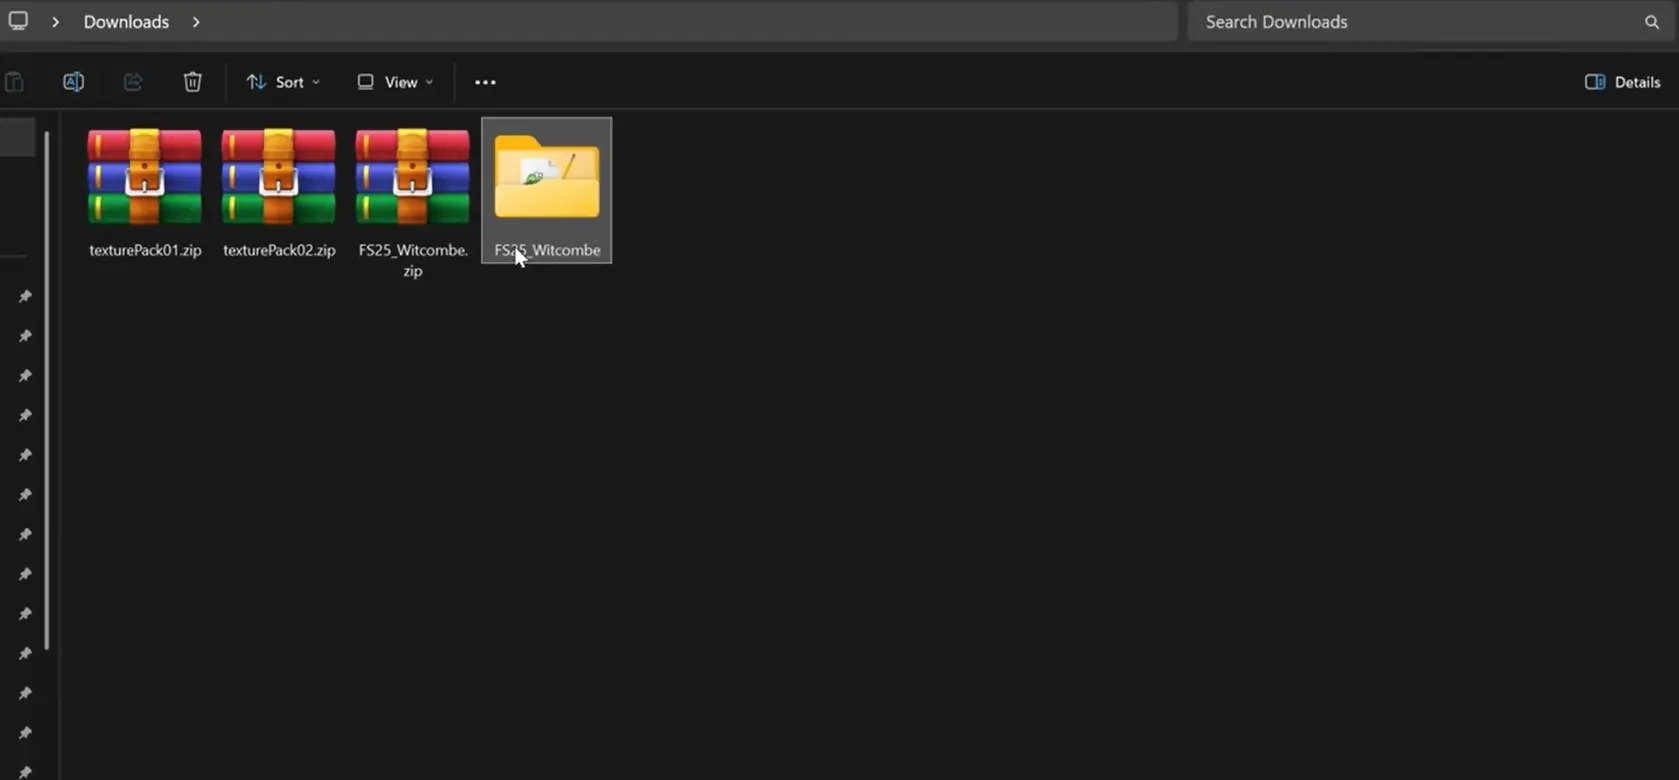This screenshot has width=1679, height=780.
Task: Select the texturePack02.zip archive icon
Action: 279,177
